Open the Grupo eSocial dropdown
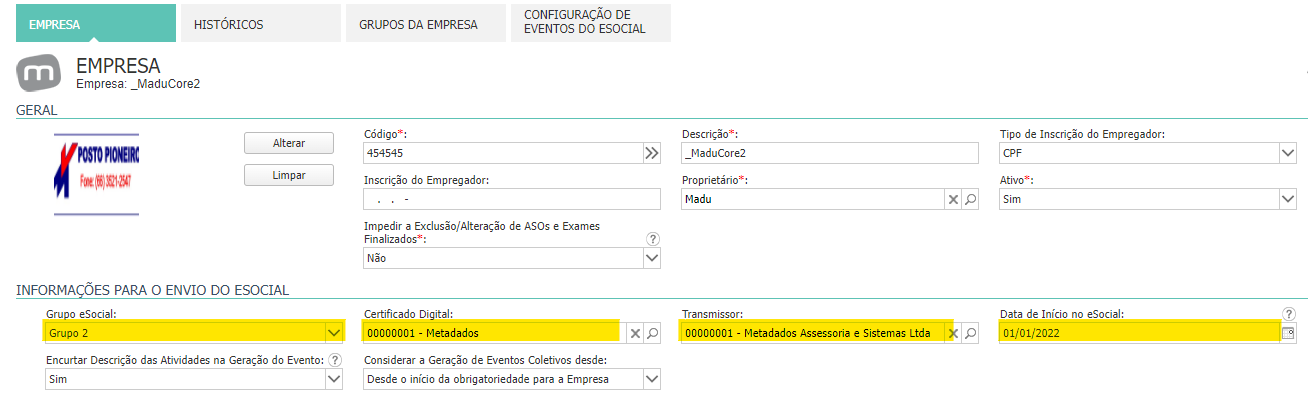Image resolution: width=1308 pixels, height=397 pixels. [x=334, y=333]
